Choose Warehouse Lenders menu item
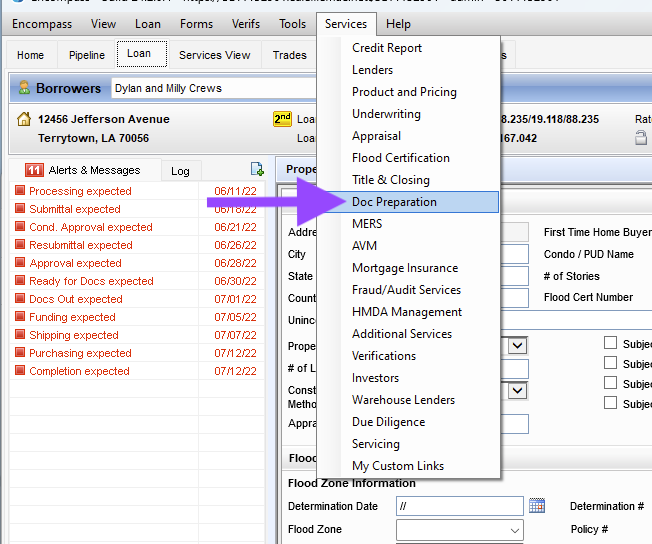 coord(408,400)
